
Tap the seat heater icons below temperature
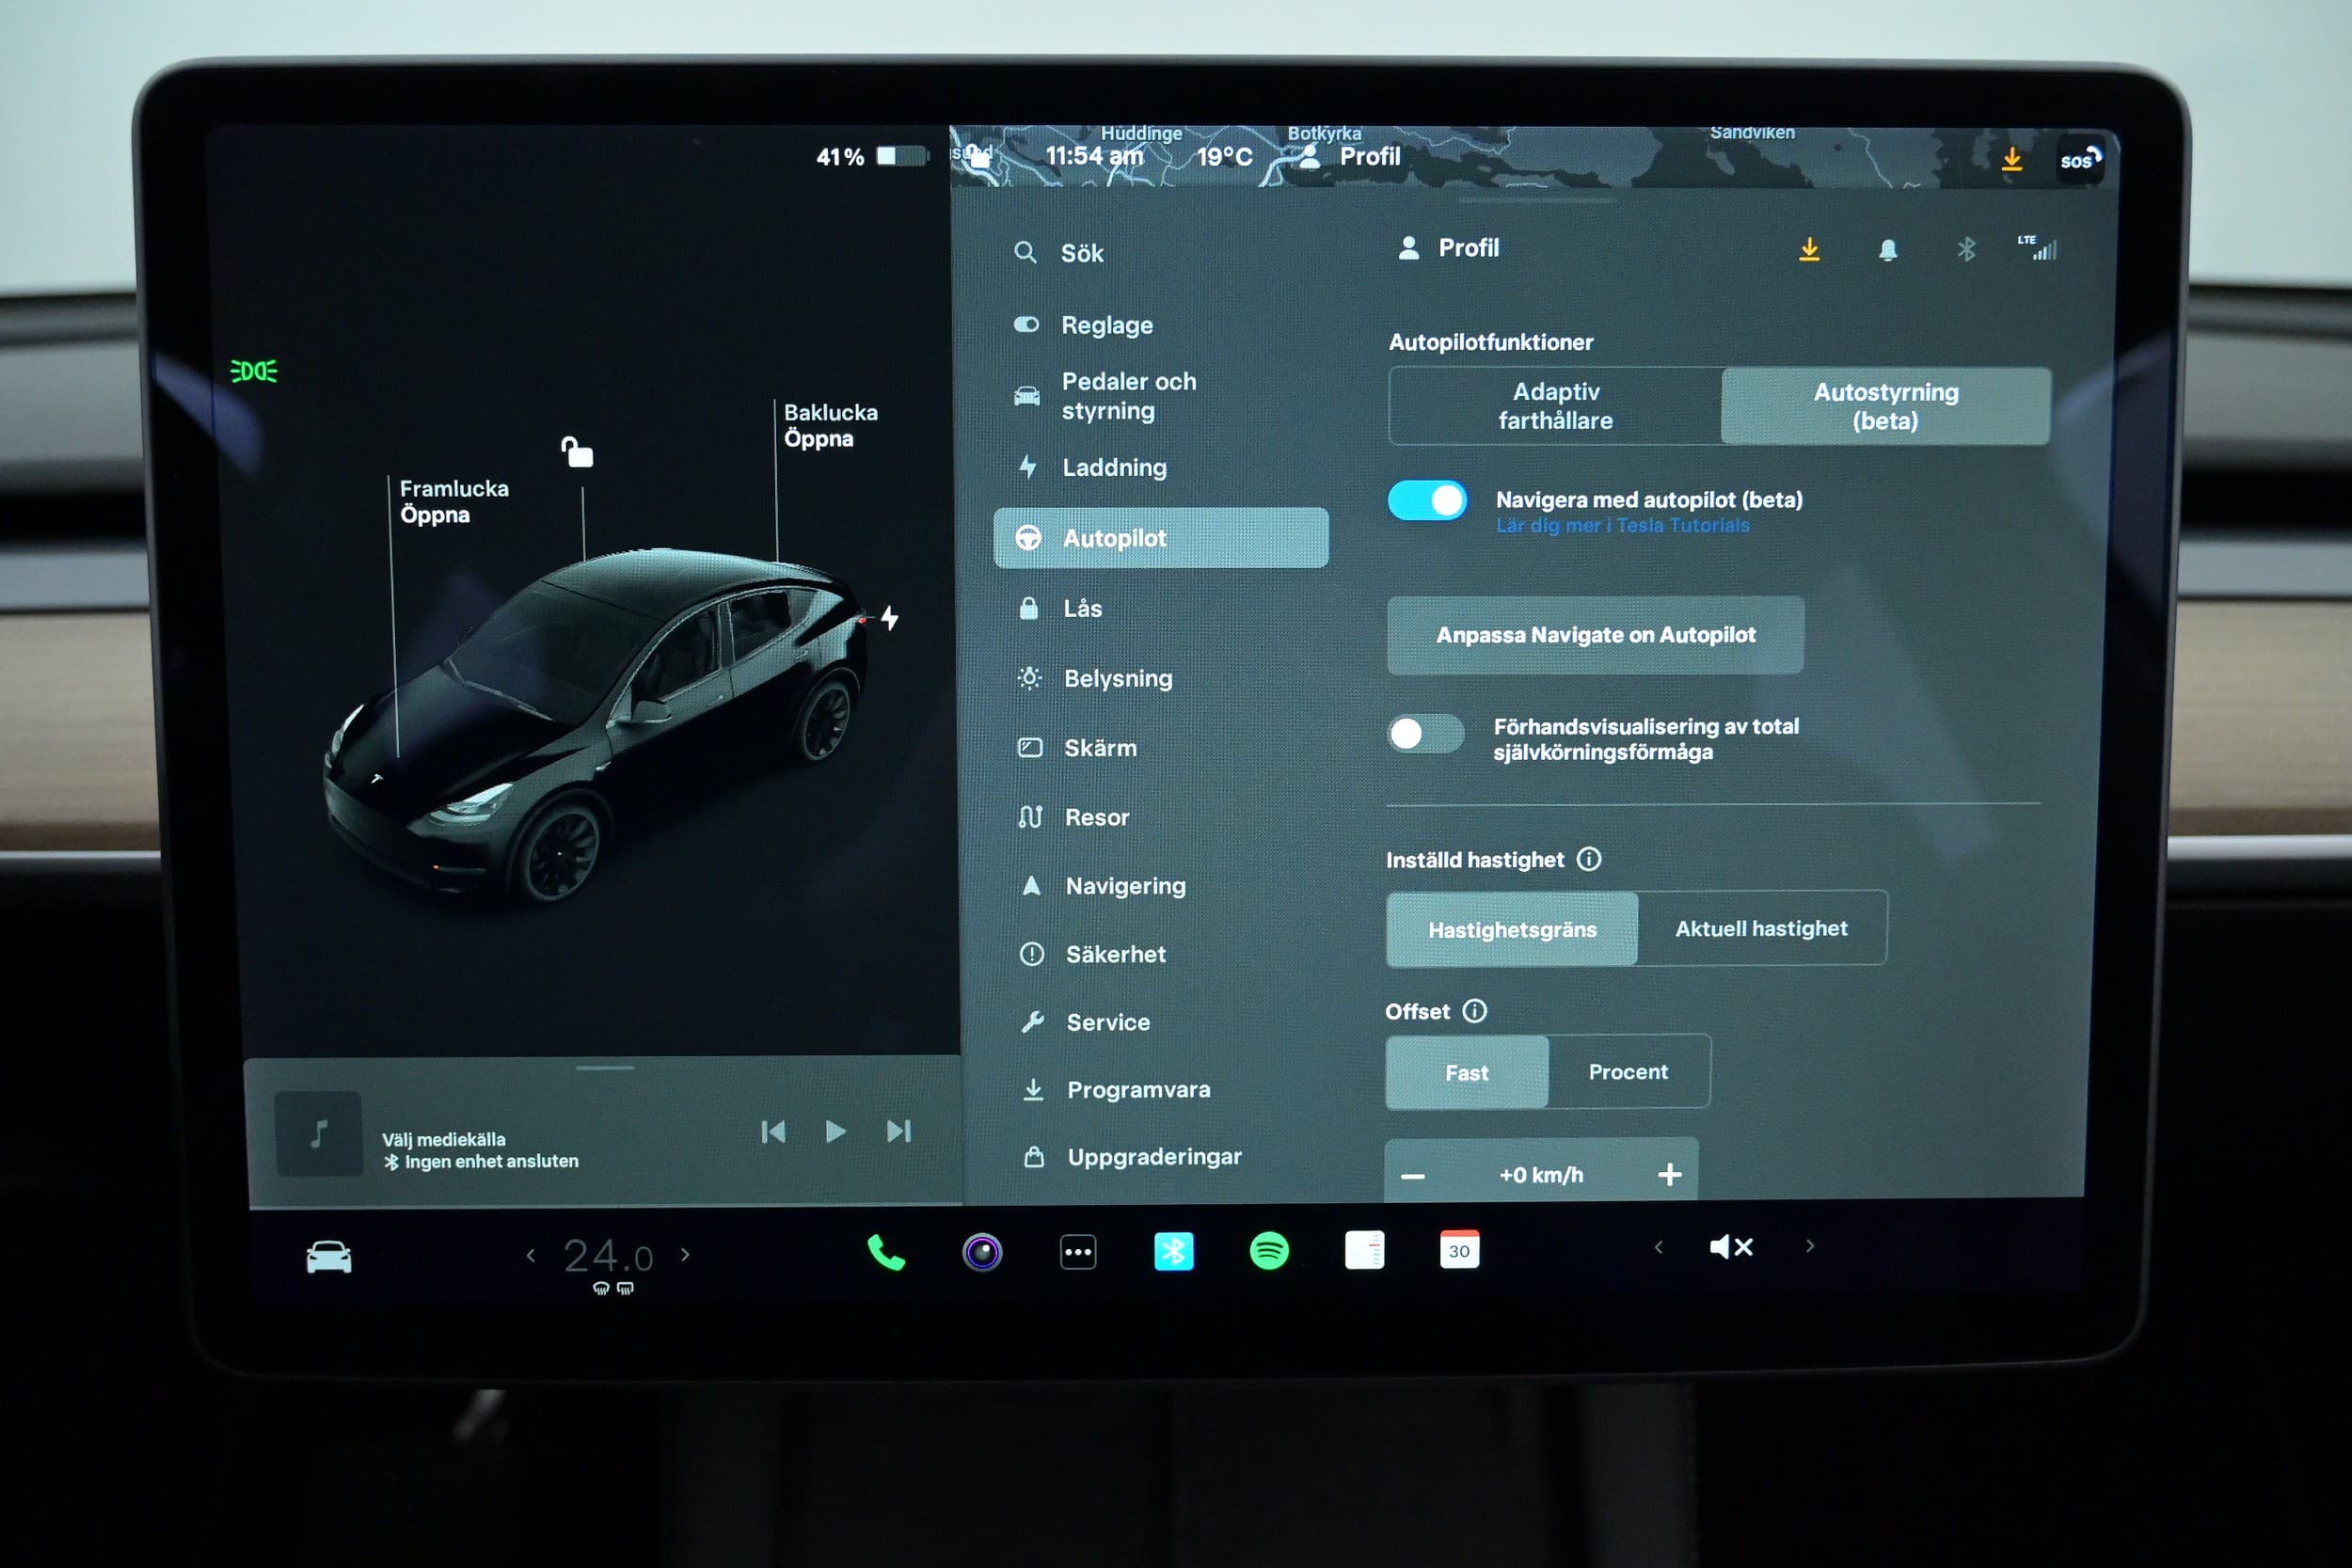(x=612, y=1288)
